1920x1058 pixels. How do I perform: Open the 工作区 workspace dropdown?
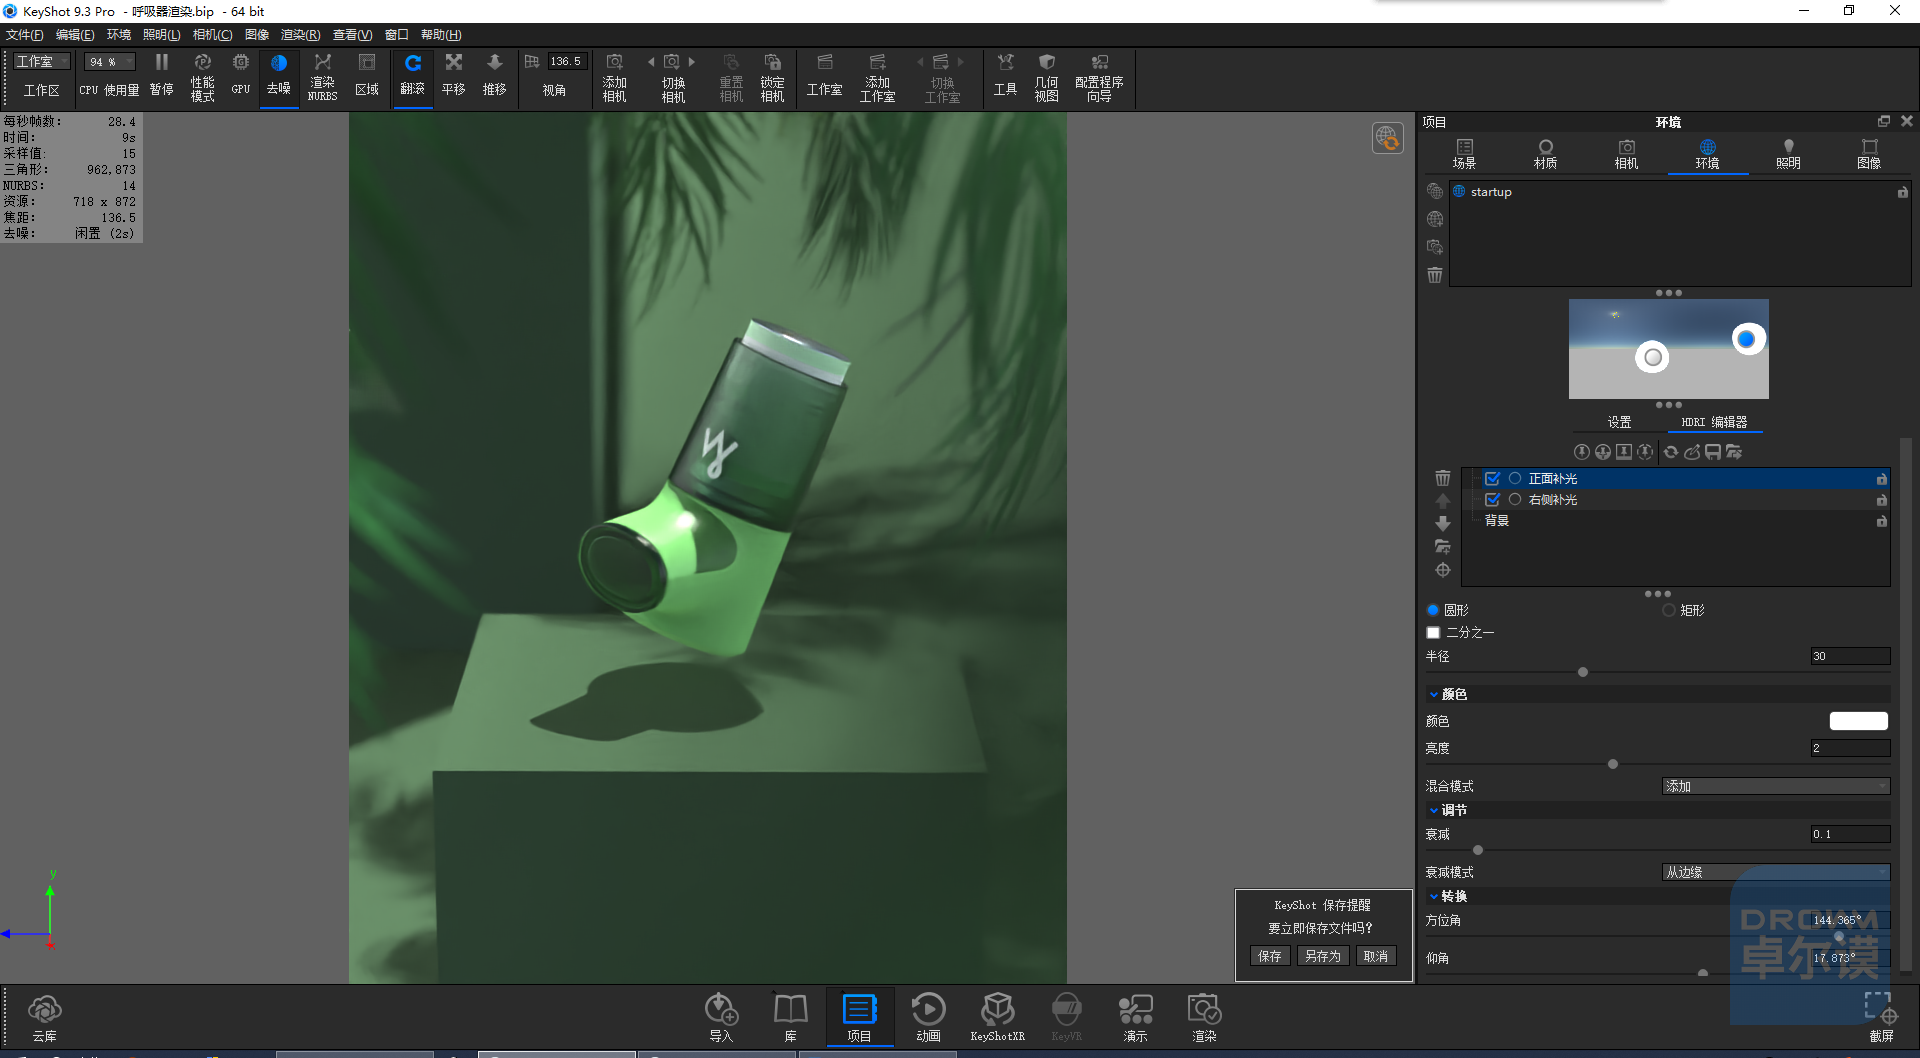coord(42,62)
